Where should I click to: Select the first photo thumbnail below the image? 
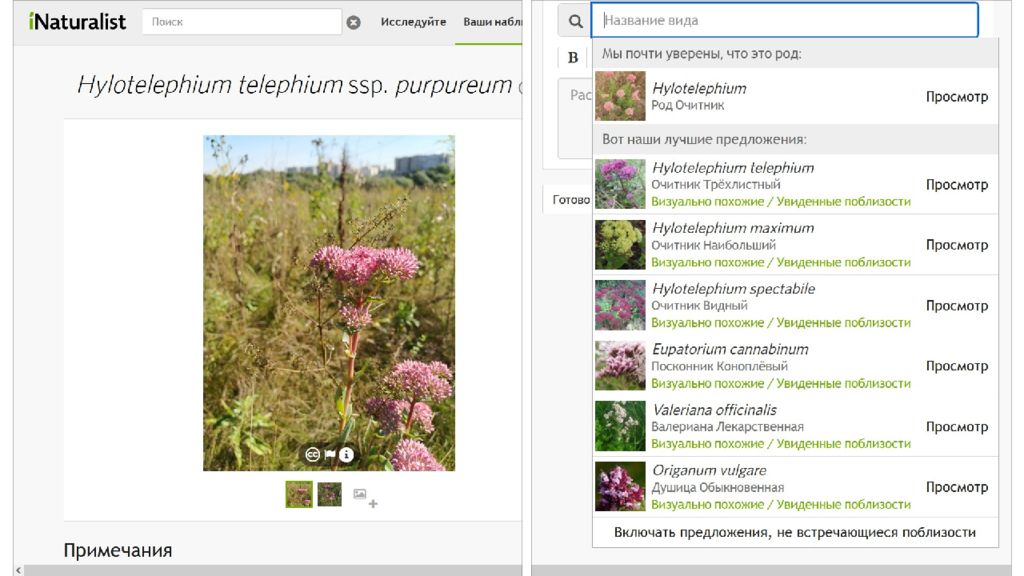click(x=299, y=494)
